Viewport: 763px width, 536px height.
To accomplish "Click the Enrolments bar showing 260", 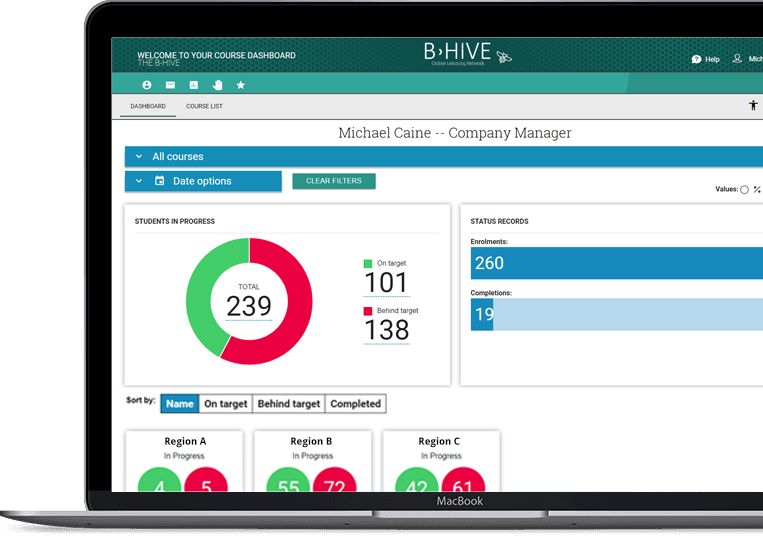I will (x=616, y=263).
